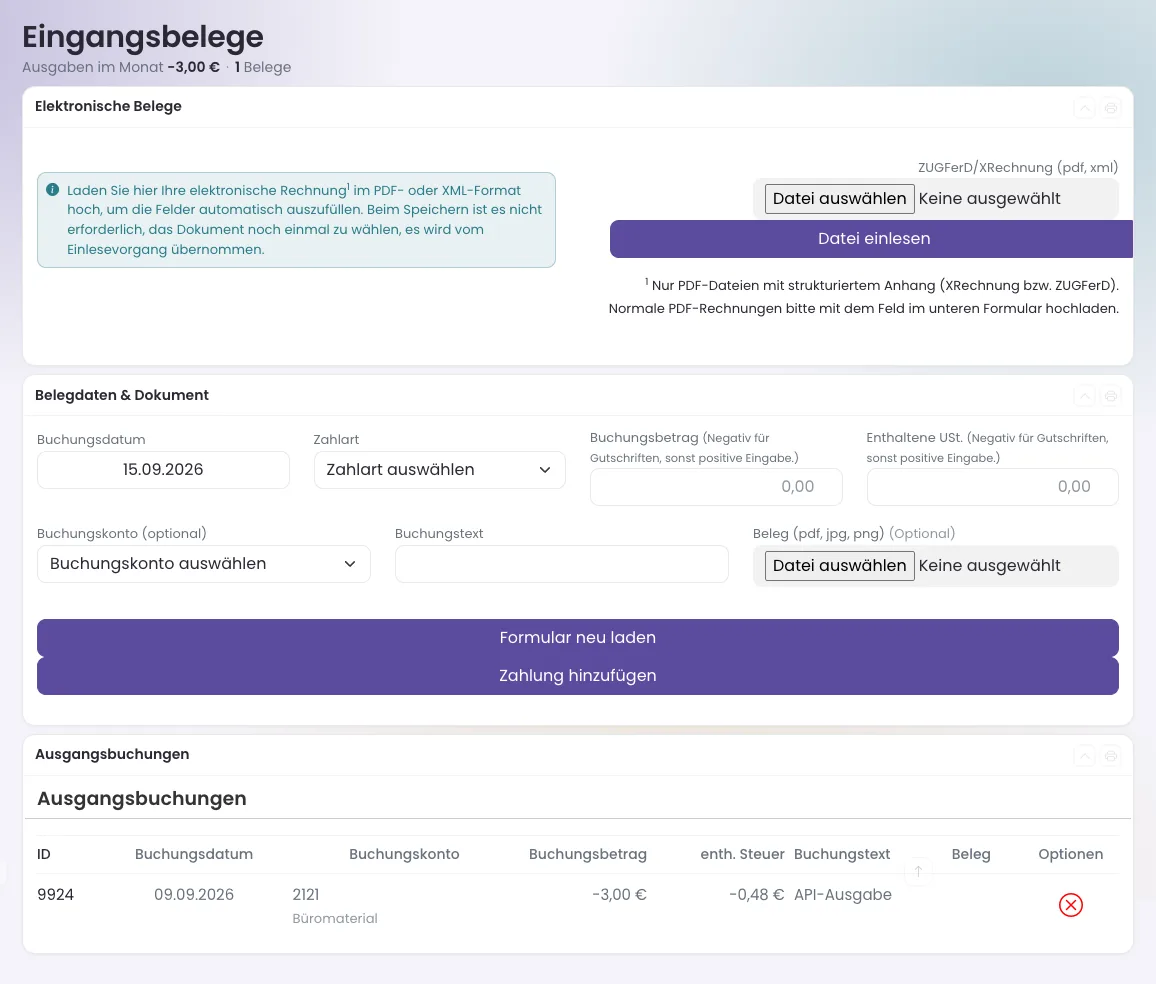Print the Ausgangsbuchungen panel
Screen dimensions: 1156x984
[1110, 756]
